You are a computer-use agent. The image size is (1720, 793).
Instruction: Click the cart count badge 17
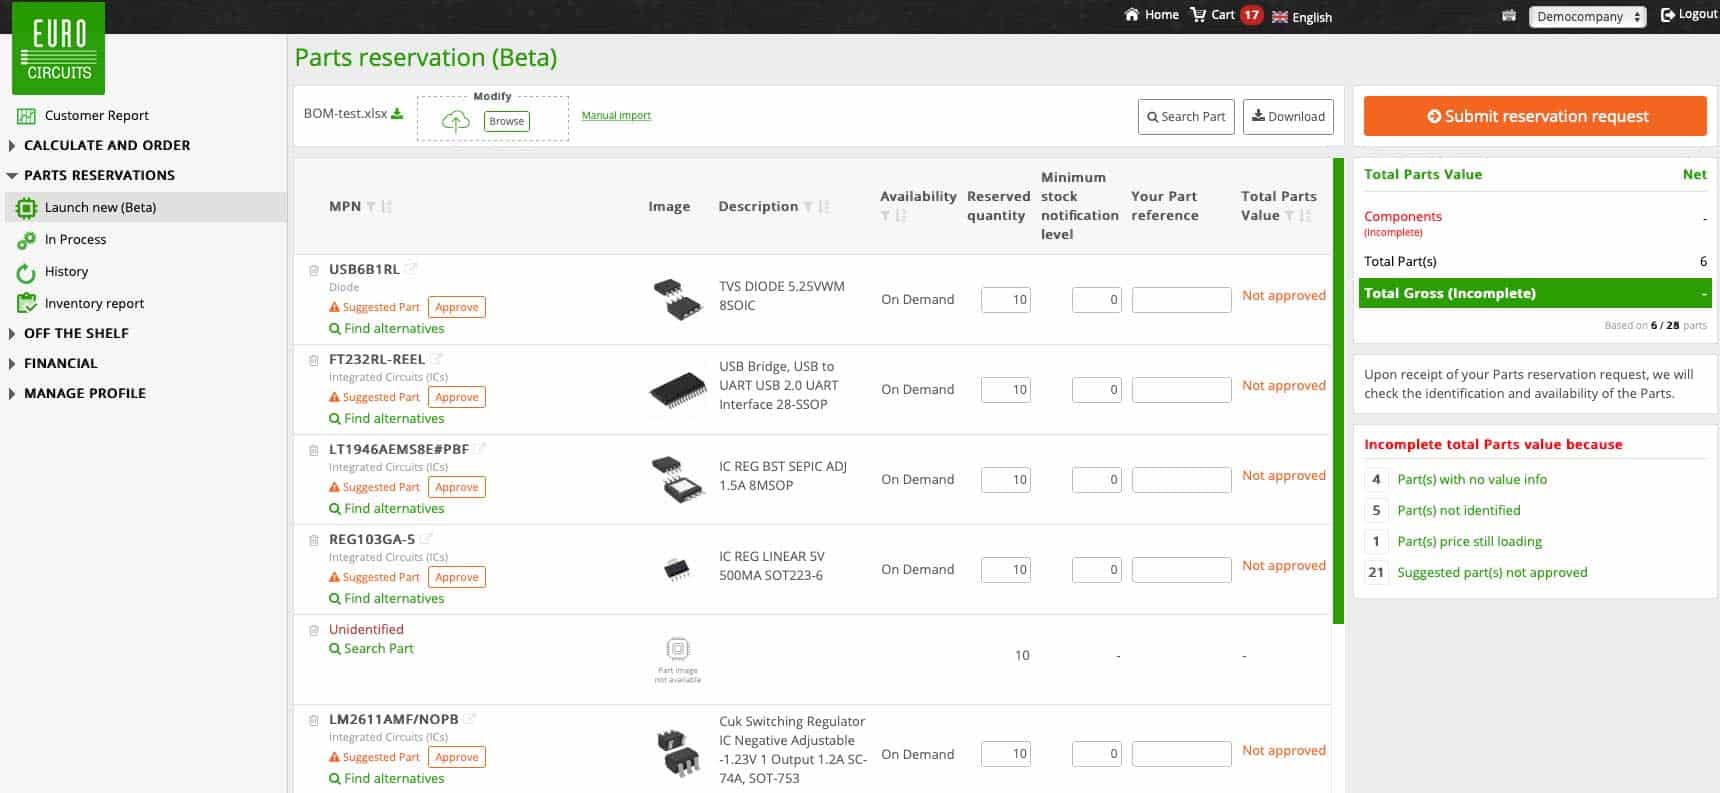tap(1251, 15)
